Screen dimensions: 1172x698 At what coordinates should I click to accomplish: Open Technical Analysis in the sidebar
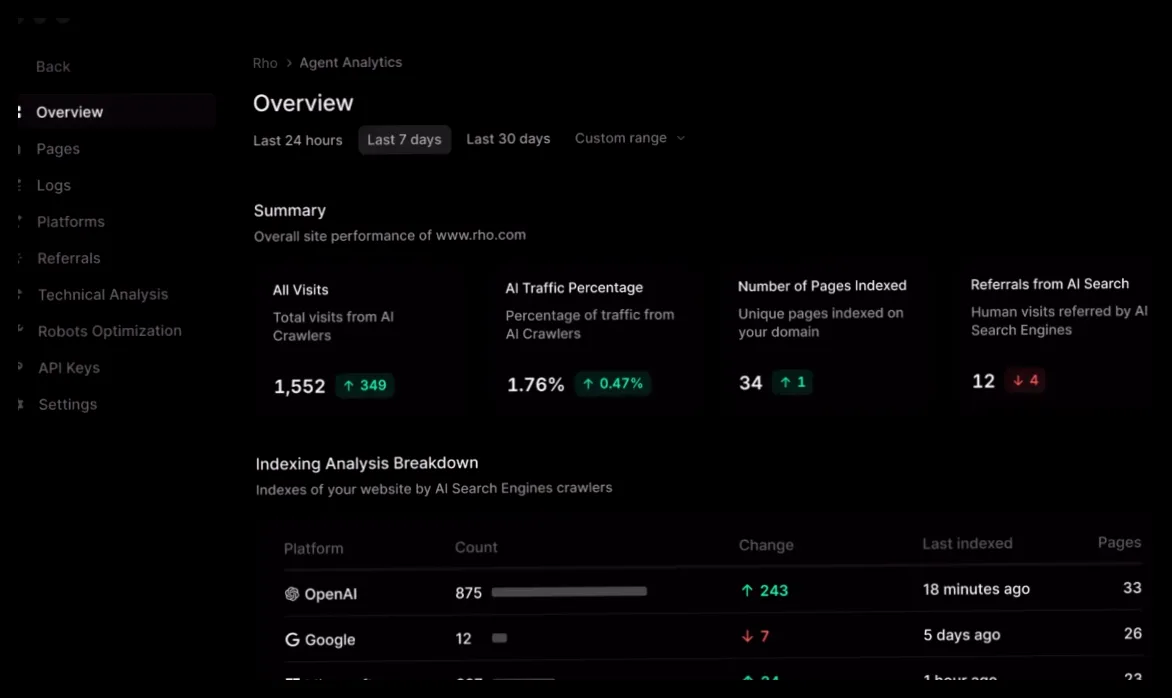pyautogui.click(x=103, y=294)
